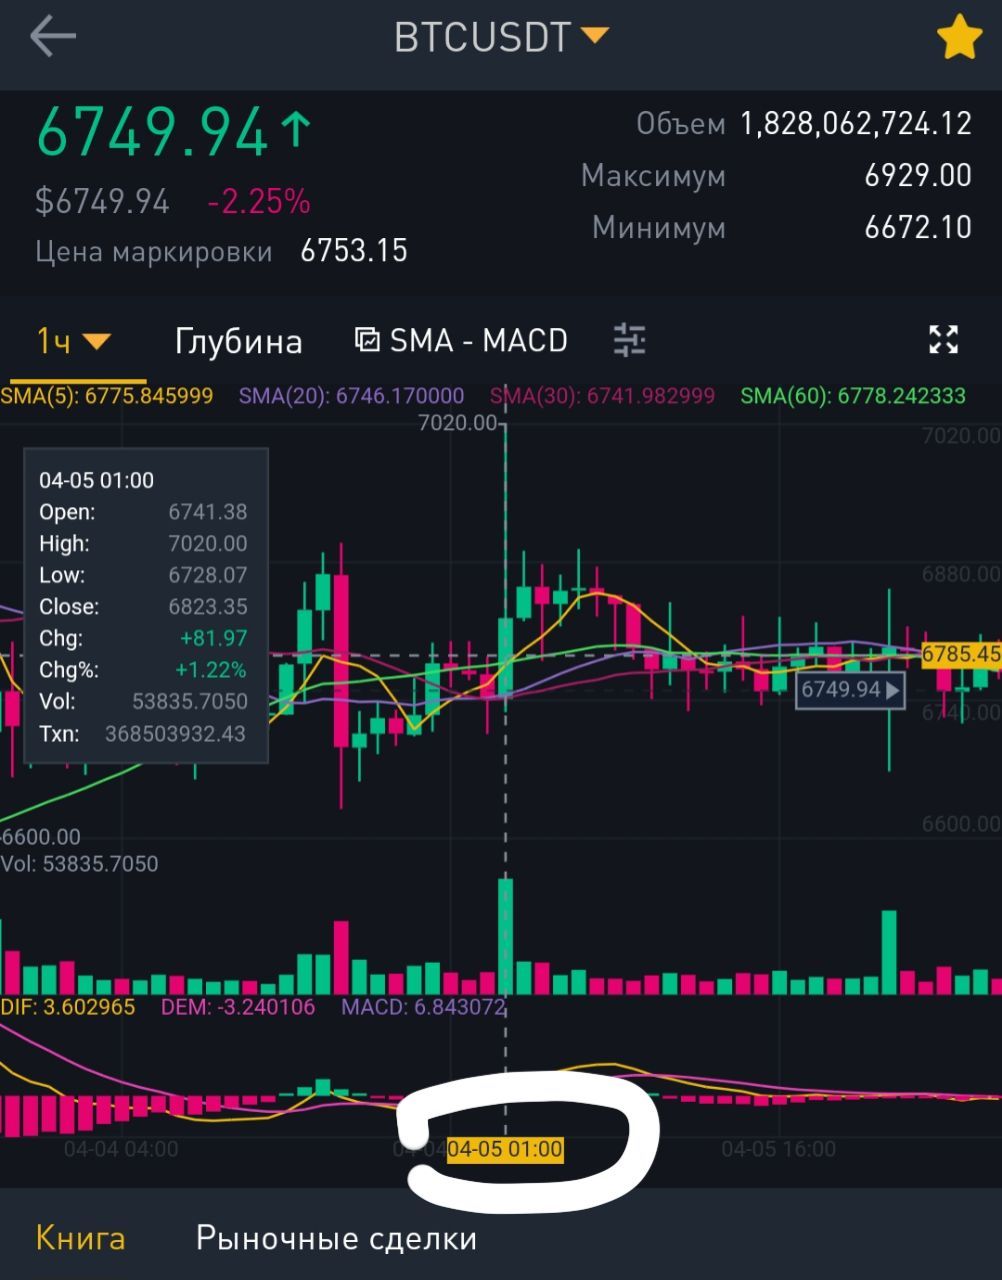1002x1280 pixels.
Task: Open the chart settings sliders icon
Action: coord(629,340)
